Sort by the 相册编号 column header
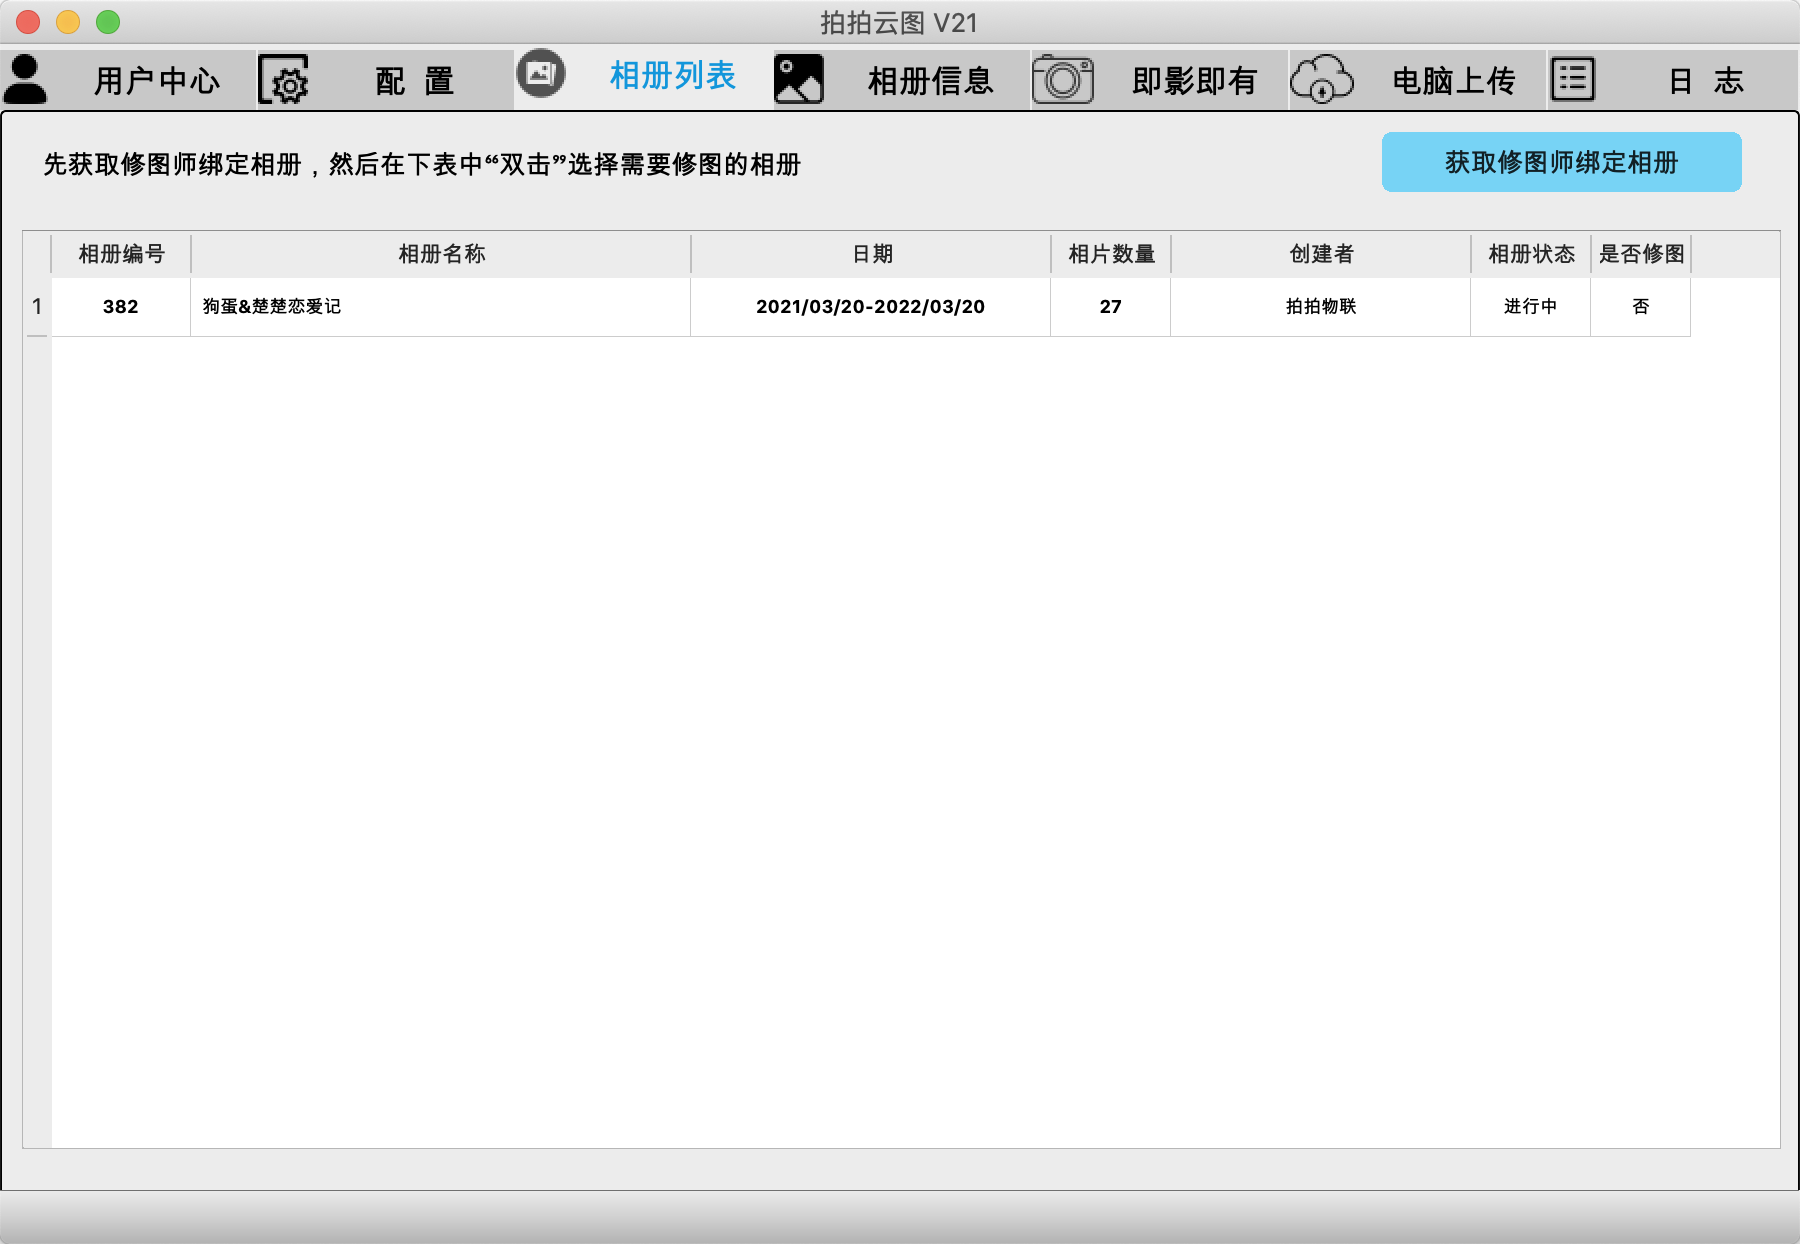This screenshot has height=1244, width=1800. tap(121, 254)
